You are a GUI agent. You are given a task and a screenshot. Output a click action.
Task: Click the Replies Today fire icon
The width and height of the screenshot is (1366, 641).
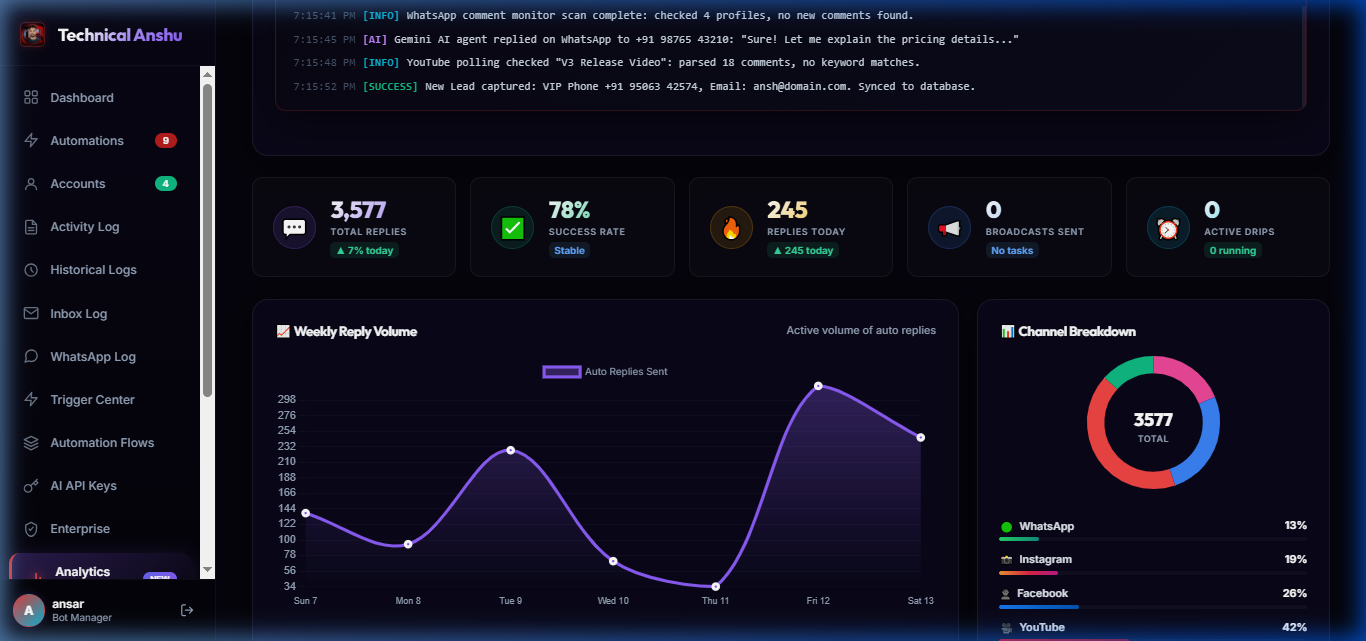click(x=731, y=227)
